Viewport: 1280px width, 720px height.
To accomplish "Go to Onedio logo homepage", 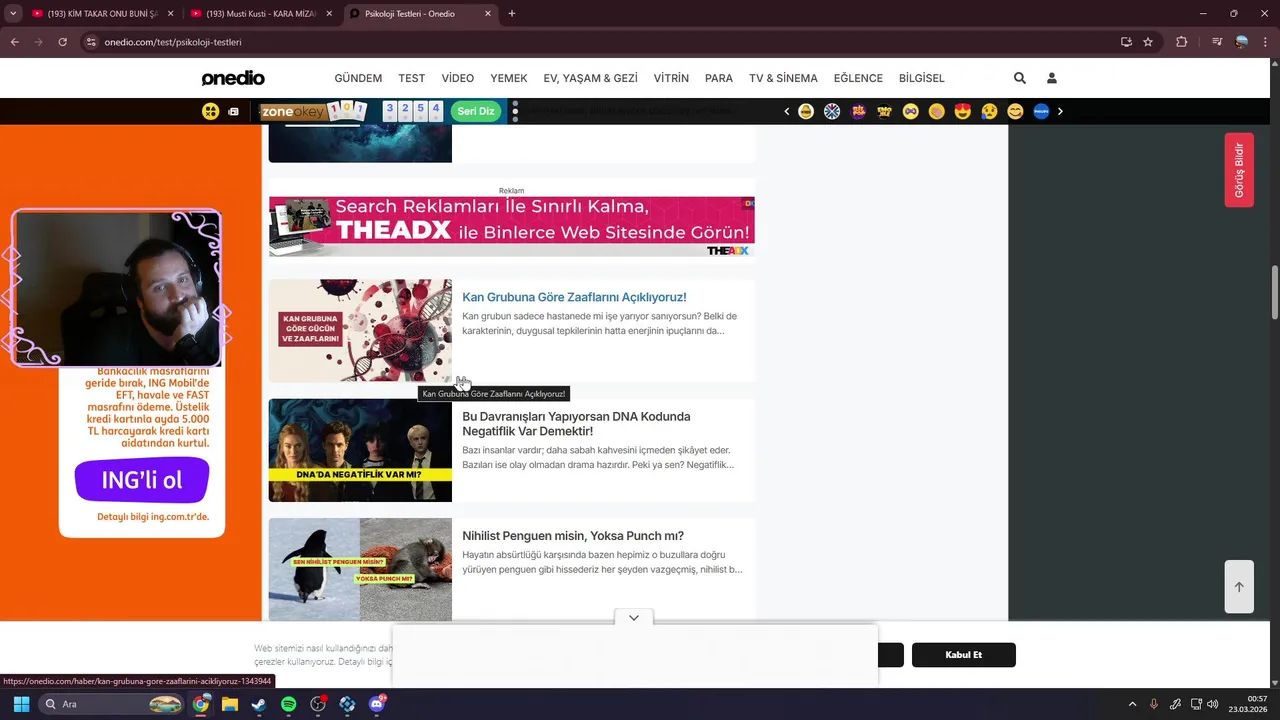I will point(233,78).
